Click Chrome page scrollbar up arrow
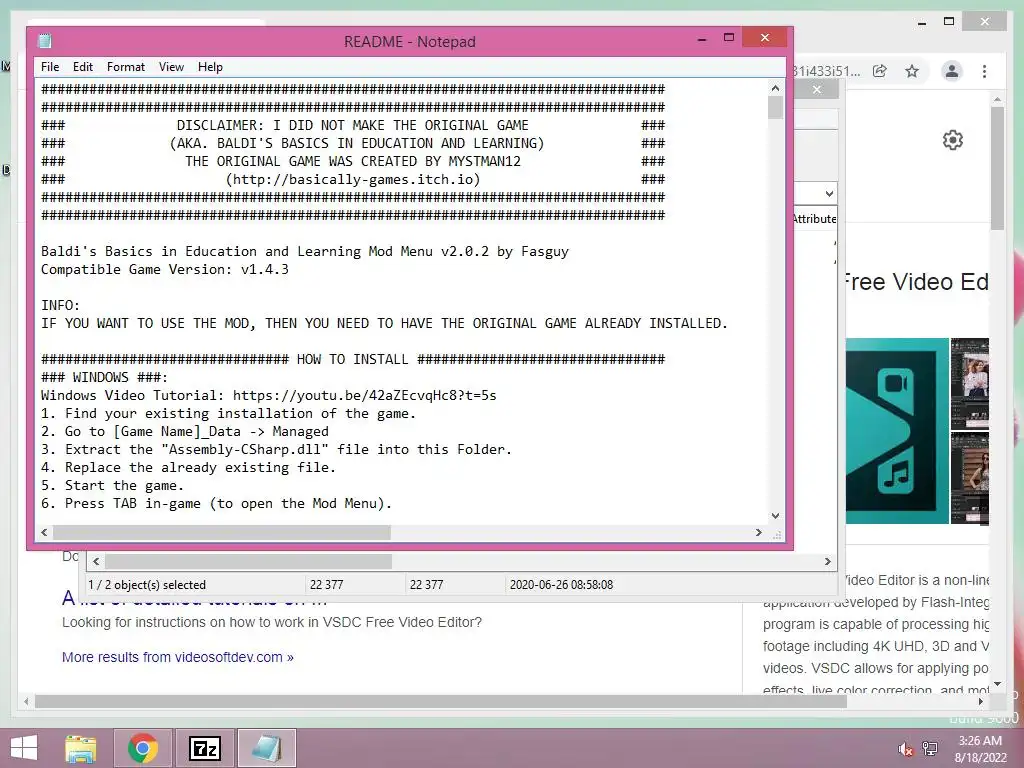The width and height of the screenshot is (1024, 768). coord(997,99)
